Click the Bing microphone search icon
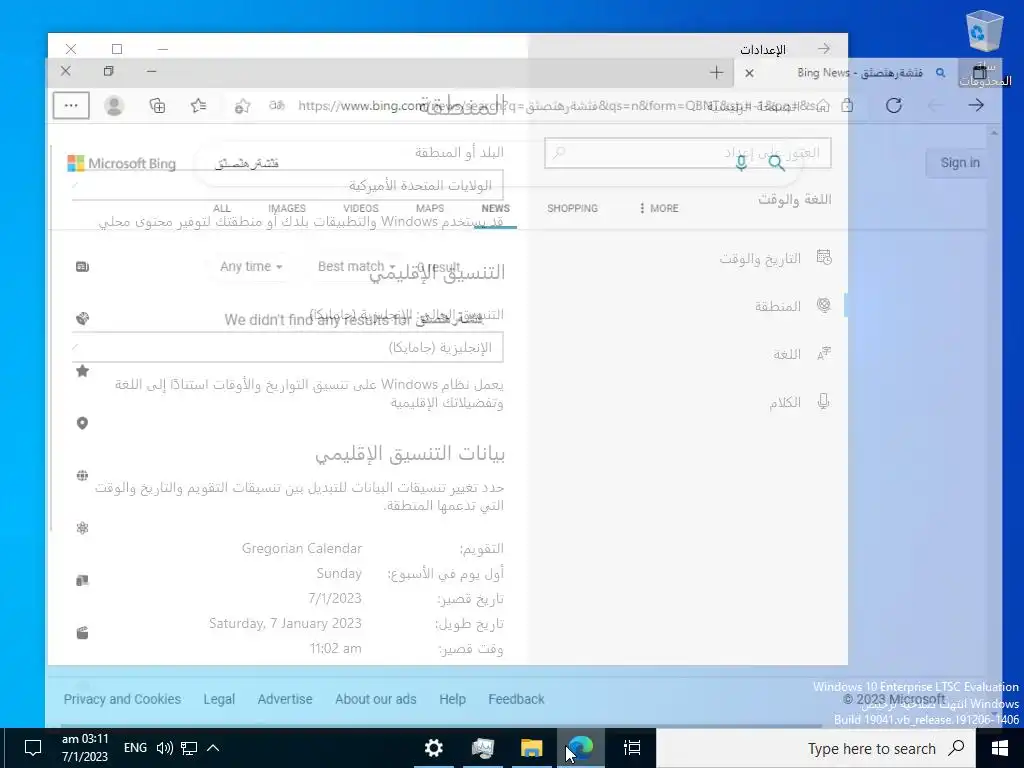This screenshot has width=1024, height=768. pos(741,163)
